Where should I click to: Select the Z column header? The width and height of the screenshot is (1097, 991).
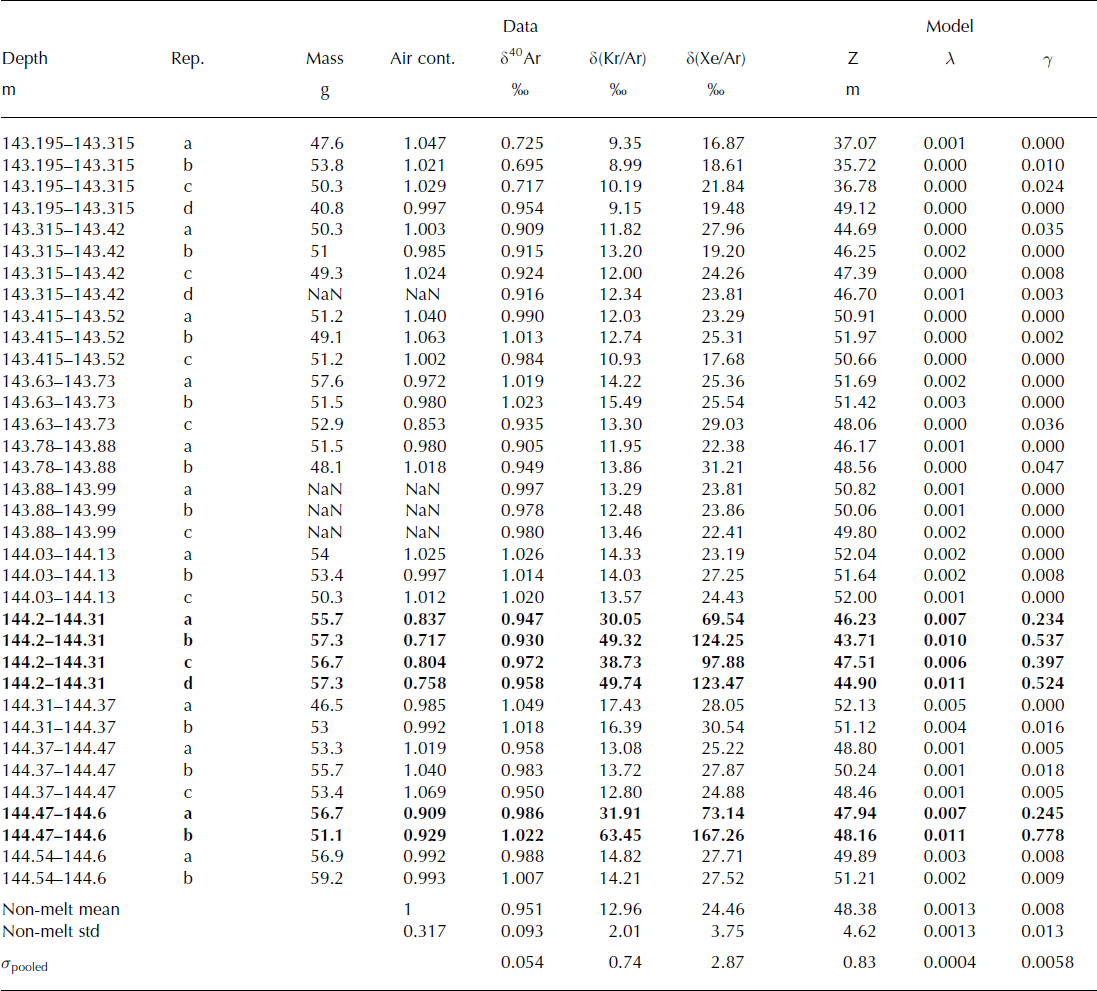tap(852, 59)
